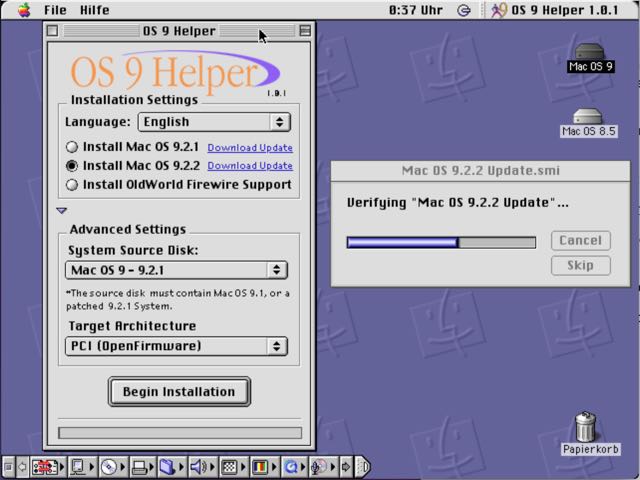This screenshot has width=640, height=480.
Task: Click the Control Strip scroll-left arrow
Action: 22,466
